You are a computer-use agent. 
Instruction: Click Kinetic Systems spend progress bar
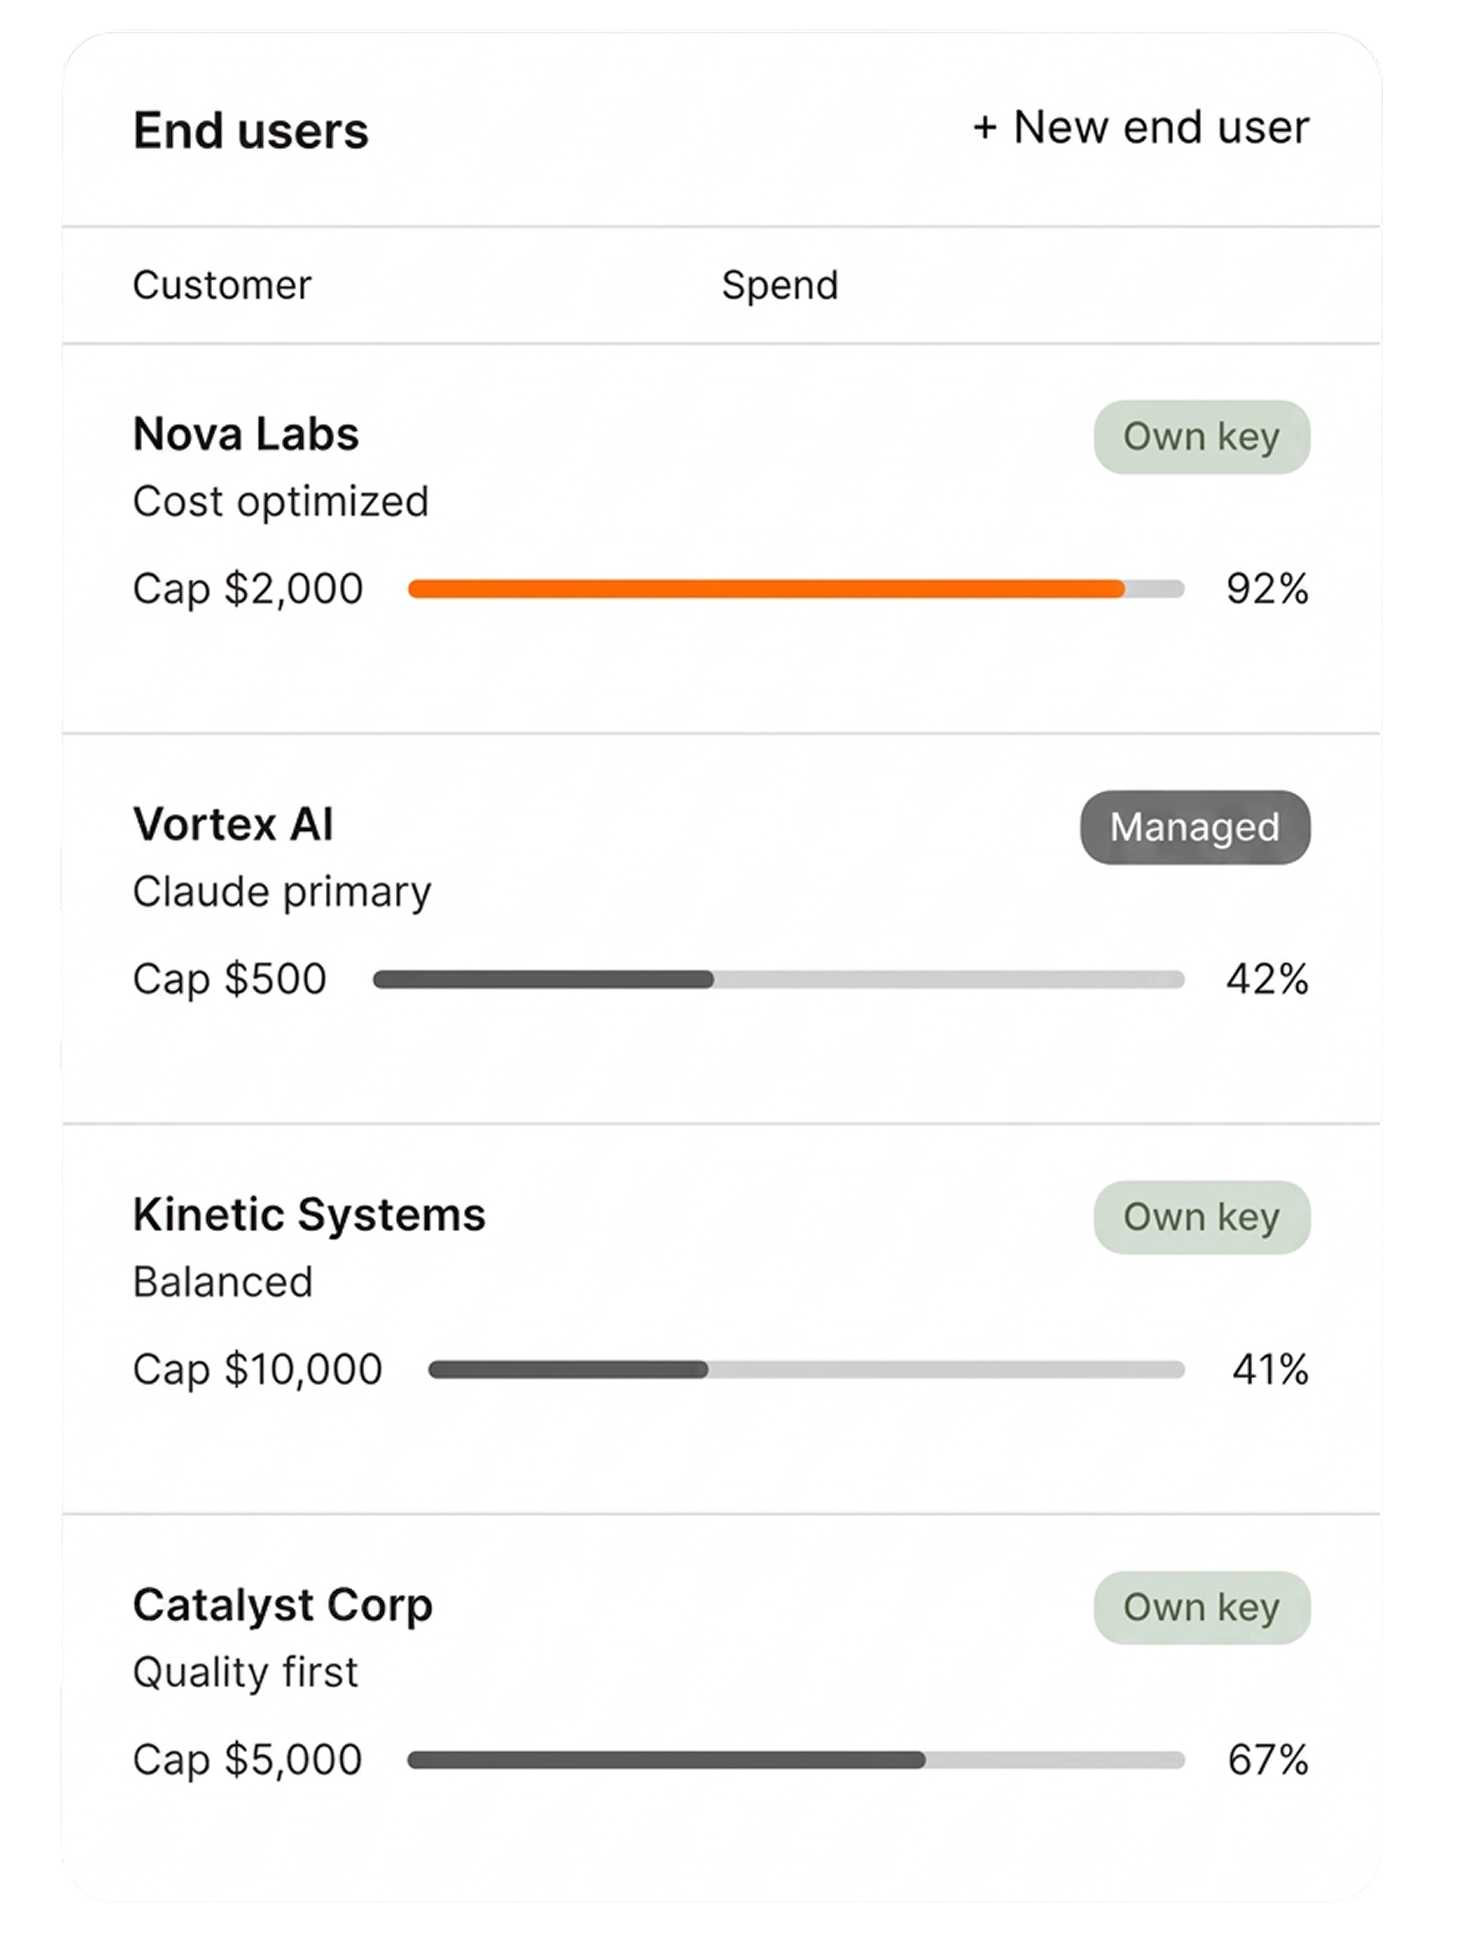806,1369
